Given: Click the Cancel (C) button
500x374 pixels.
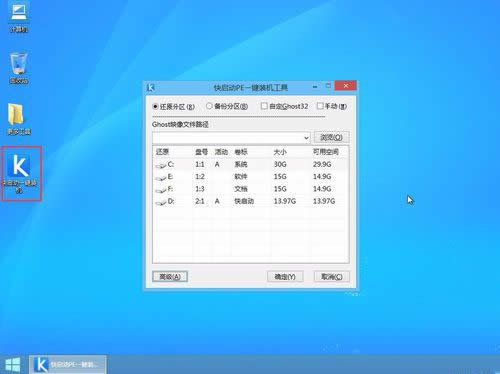Looking at the screenshot, I should [x=332, y=277].
